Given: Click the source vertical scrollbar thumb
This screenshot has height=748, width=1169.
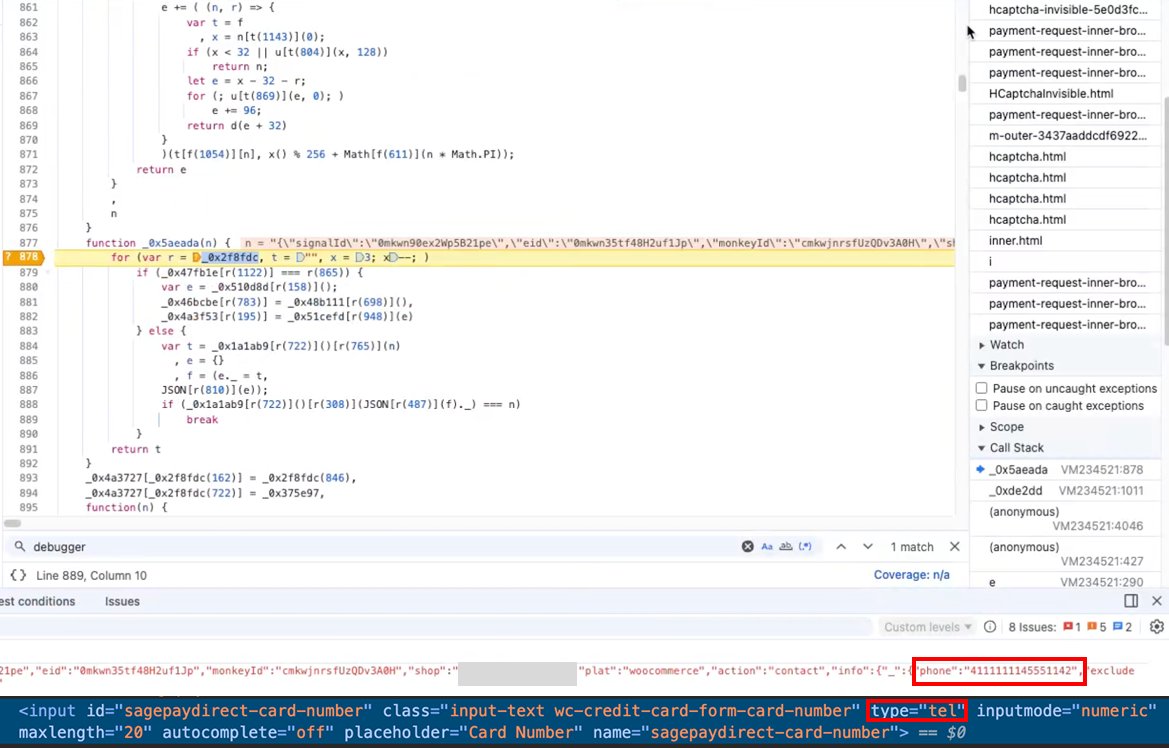Looking at the screenshot, I should coord(962,83).
